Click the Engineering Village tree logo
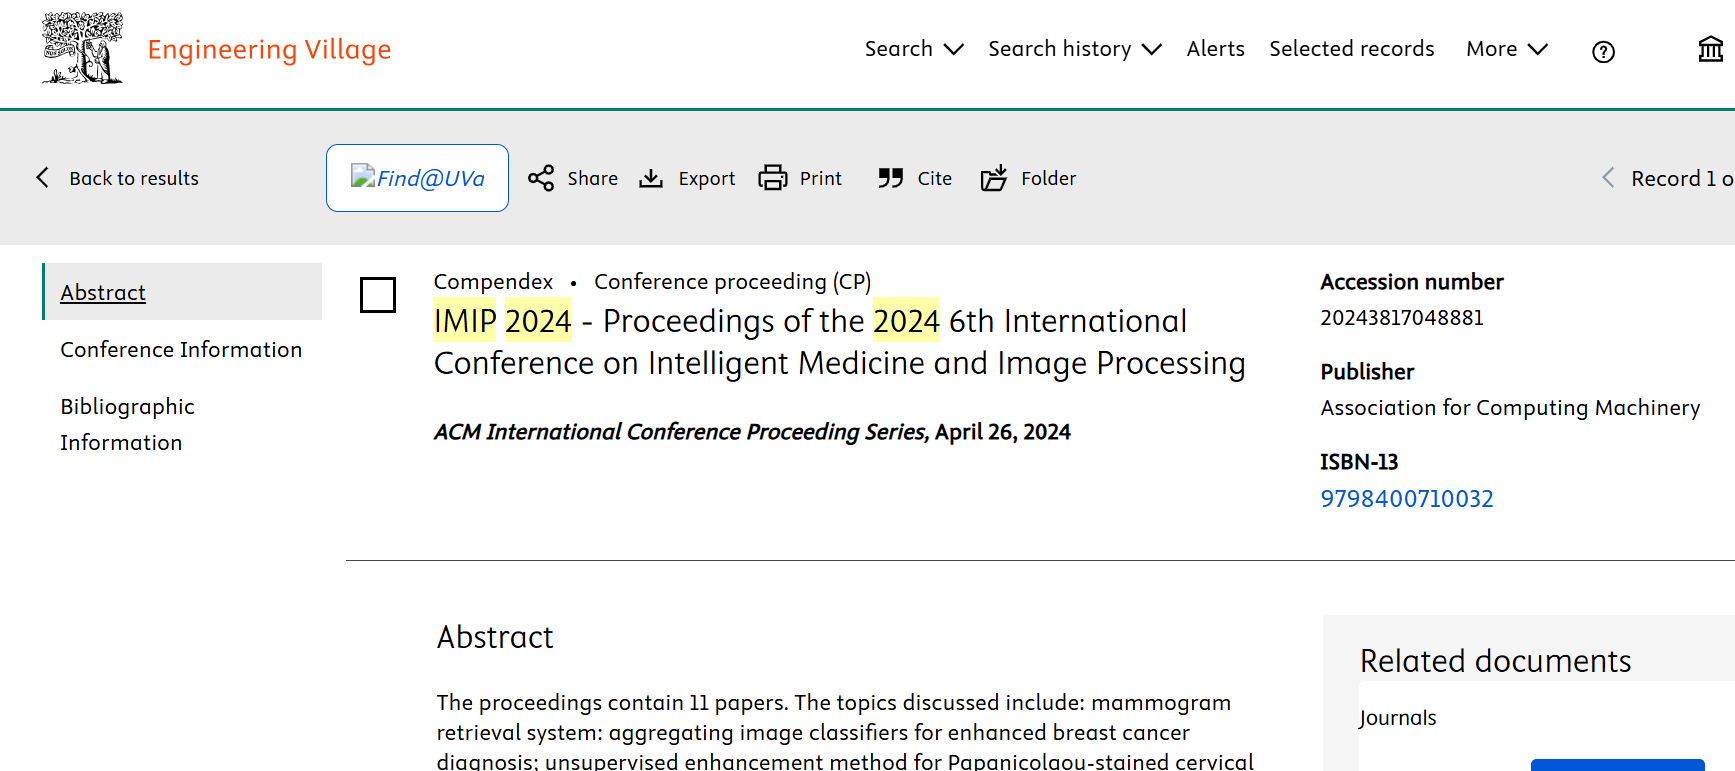This screenshot has height=771, width=1735. [82, 48]
